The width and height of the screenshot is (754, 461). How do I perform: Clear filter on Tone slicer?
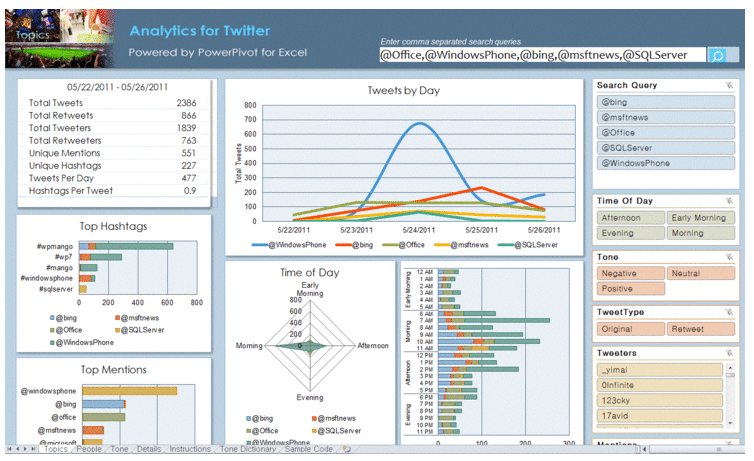729,257
